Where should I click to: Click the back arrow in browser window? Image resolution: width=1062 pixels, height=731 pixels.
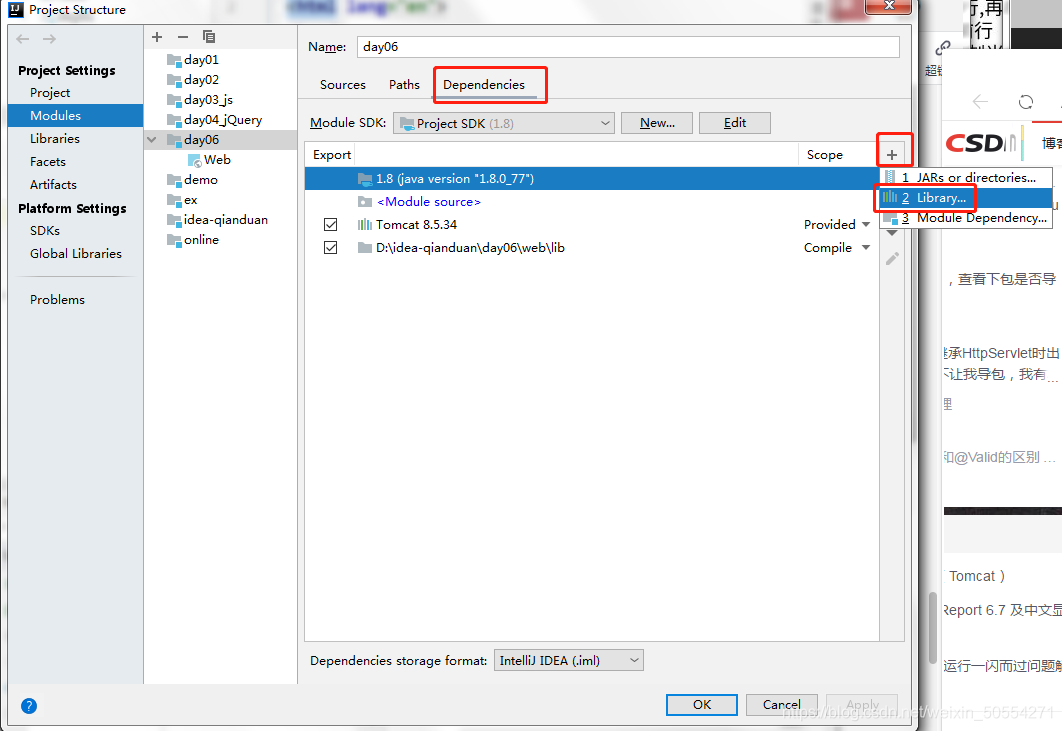tap(980, 102)
